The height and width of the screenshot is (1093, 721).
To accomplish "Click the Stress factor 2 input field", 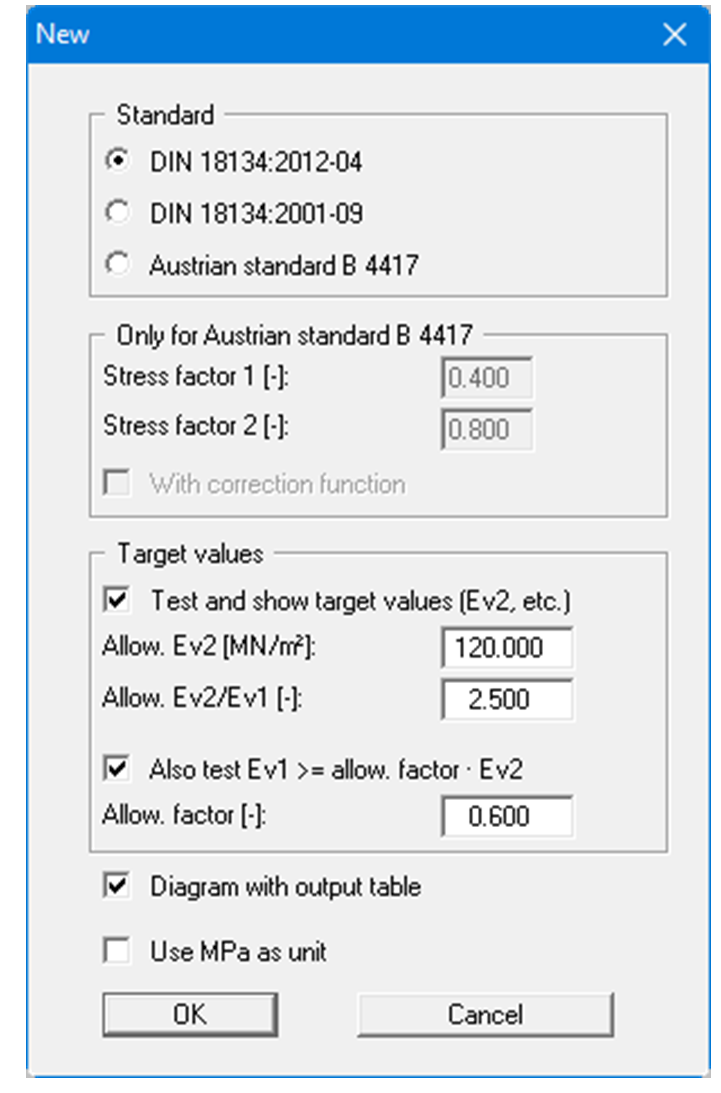I will click(486, 428).
